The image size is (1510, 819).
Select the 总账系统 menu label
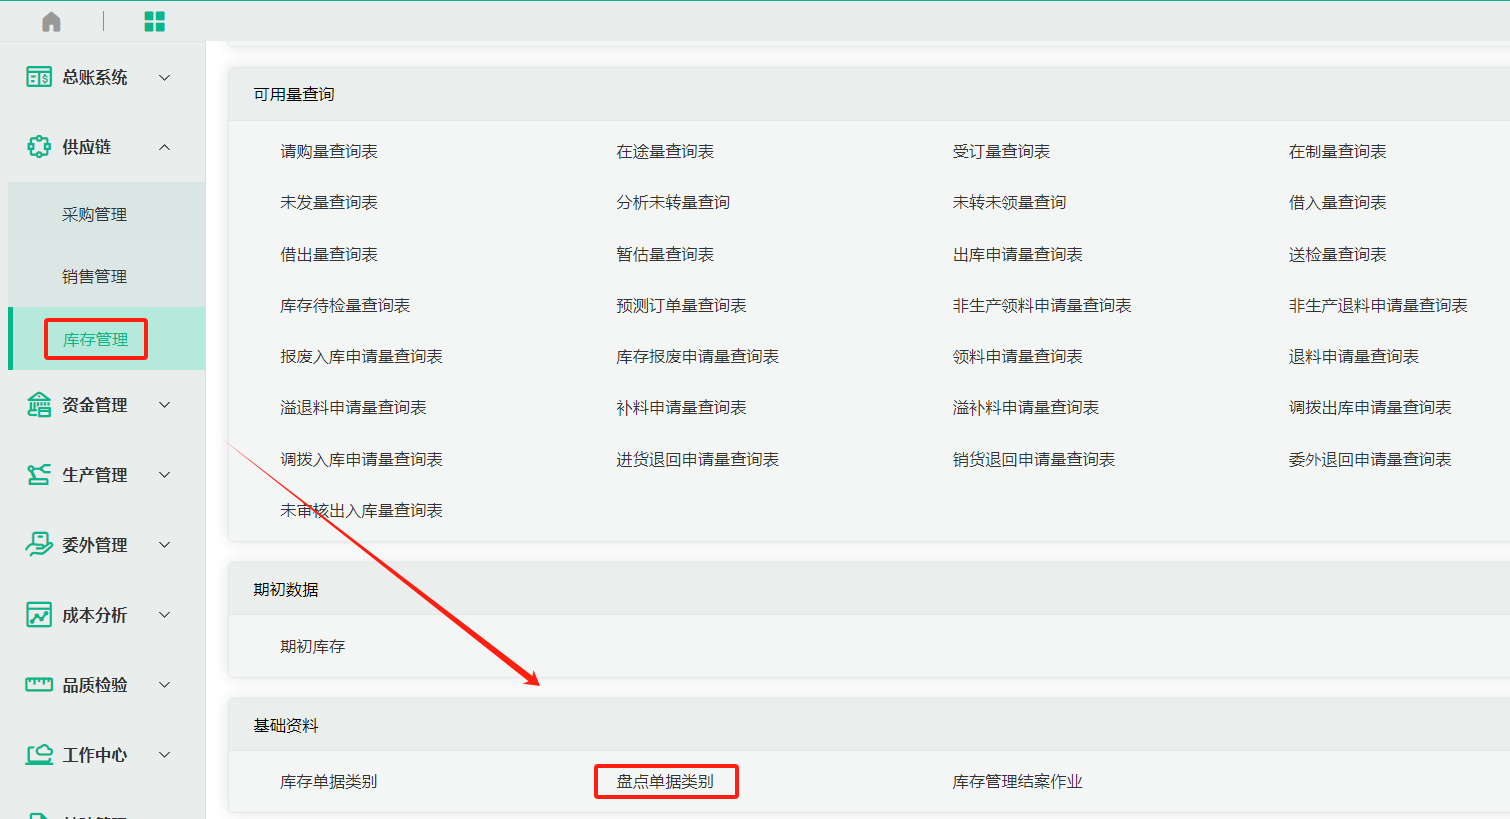95,77
